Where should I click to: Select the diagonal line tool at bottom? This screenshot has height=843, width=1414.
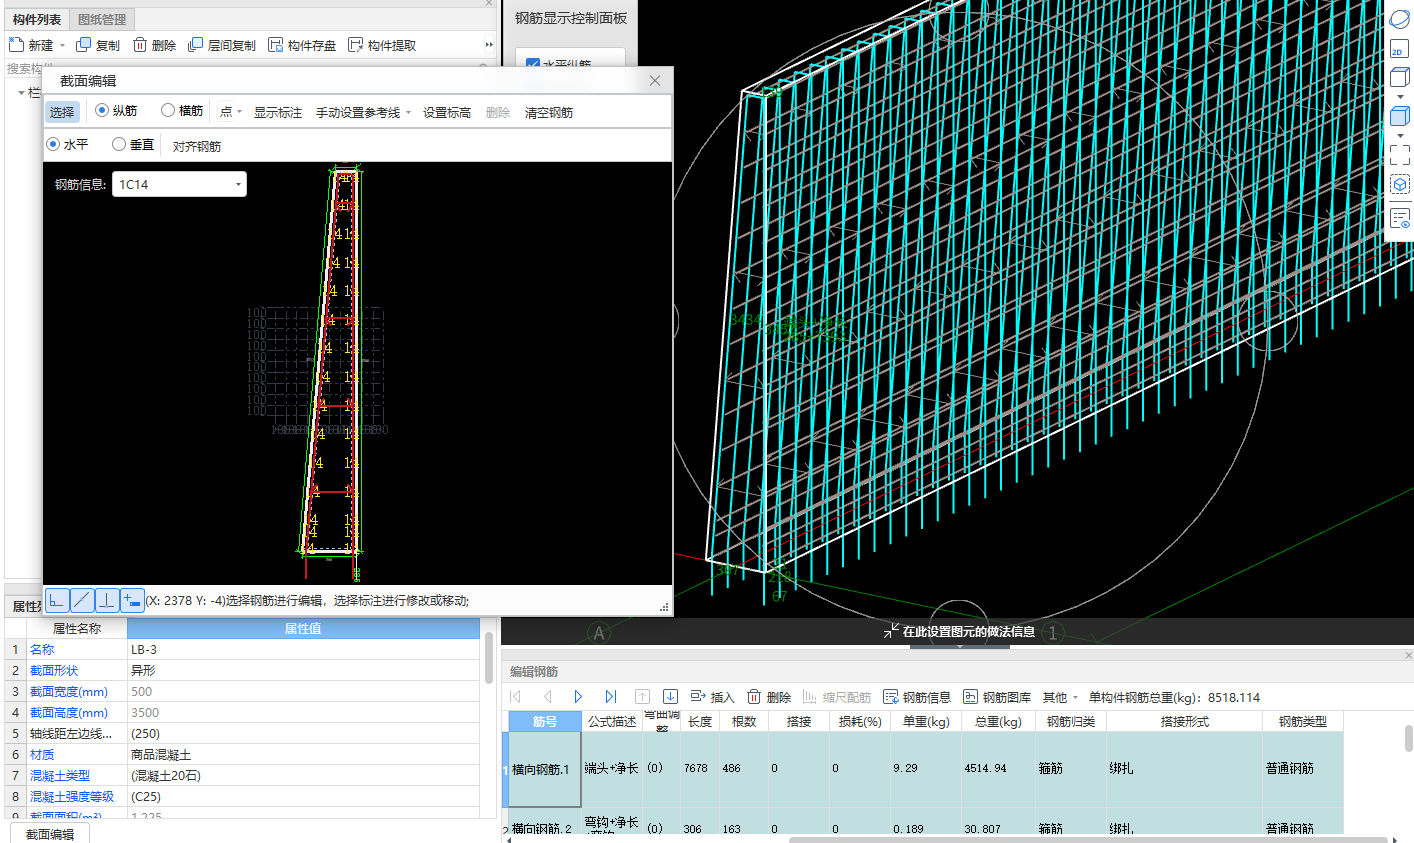pos(82,600)
